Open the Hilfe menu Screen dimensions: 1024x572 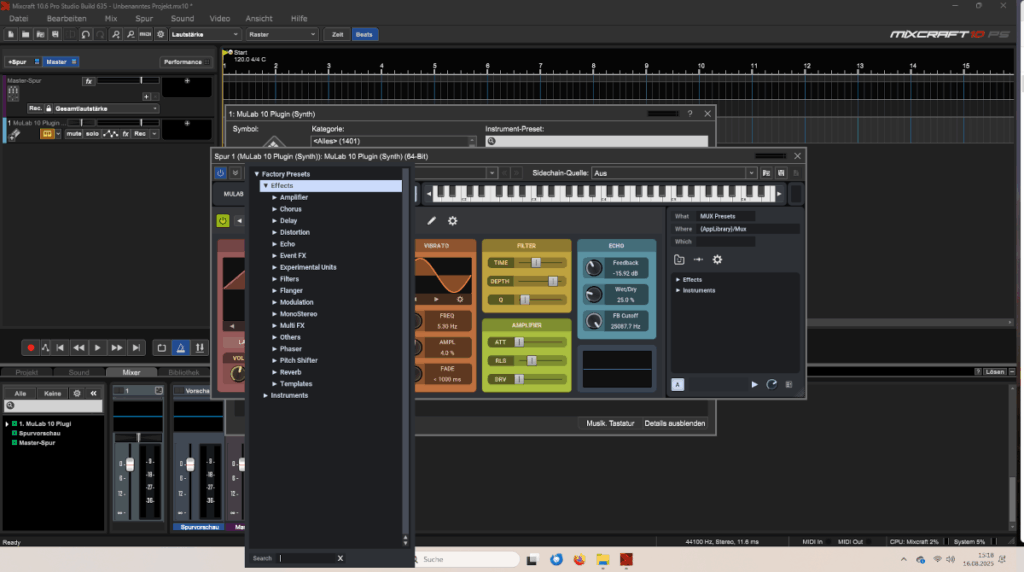[299, 18]
